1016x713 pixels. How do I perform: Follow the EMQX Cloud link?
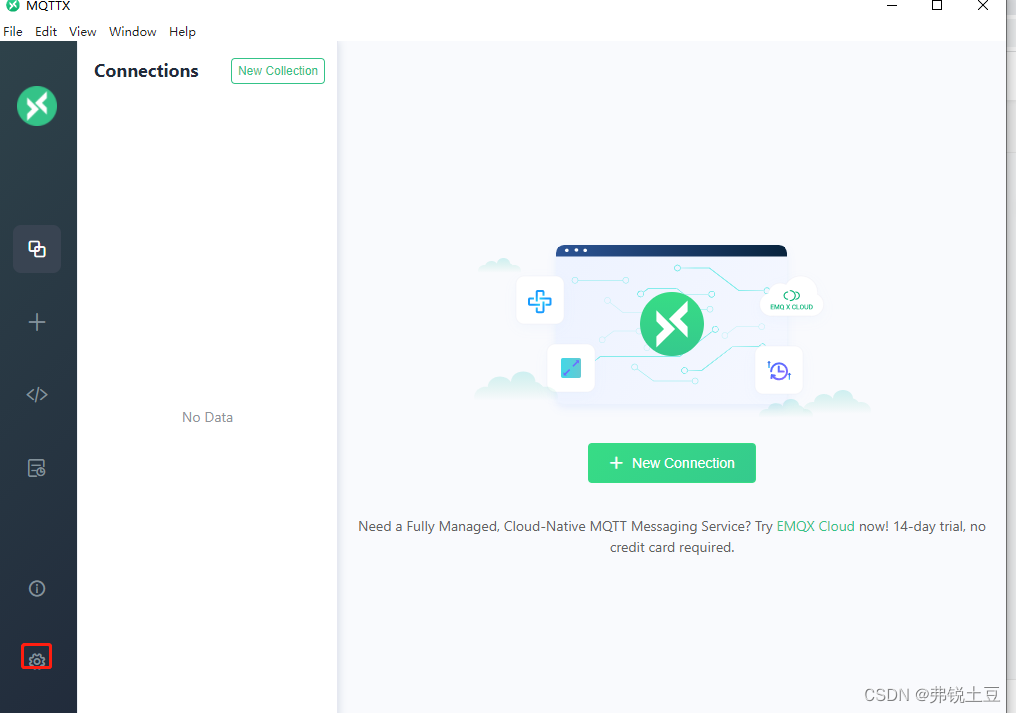pos(815,526)
